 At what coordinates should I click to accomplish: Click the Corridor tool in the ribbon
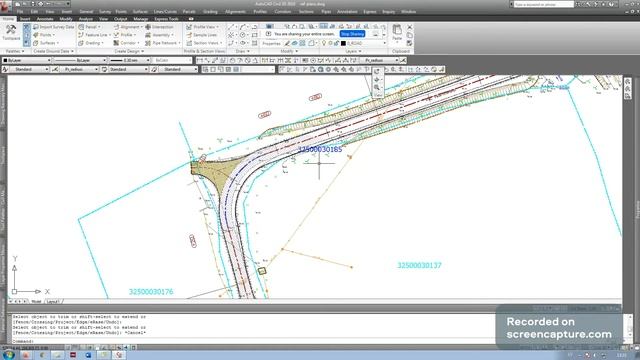pos(127,43)
